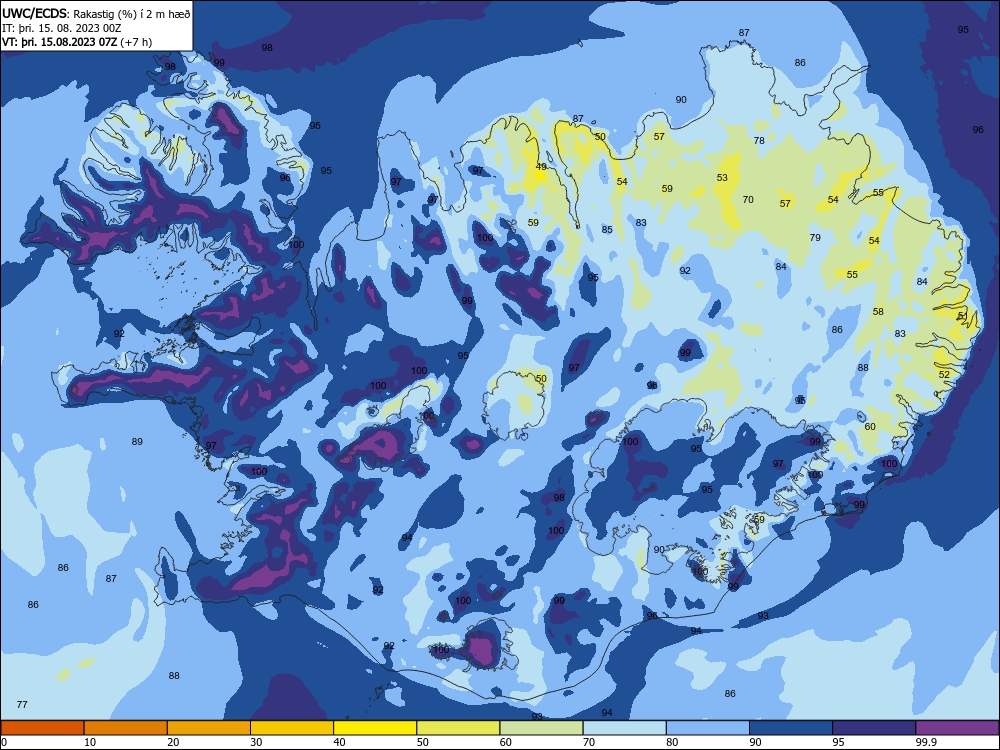
Task: Click the '77' humidity value on the map
Action: (22, 705)
